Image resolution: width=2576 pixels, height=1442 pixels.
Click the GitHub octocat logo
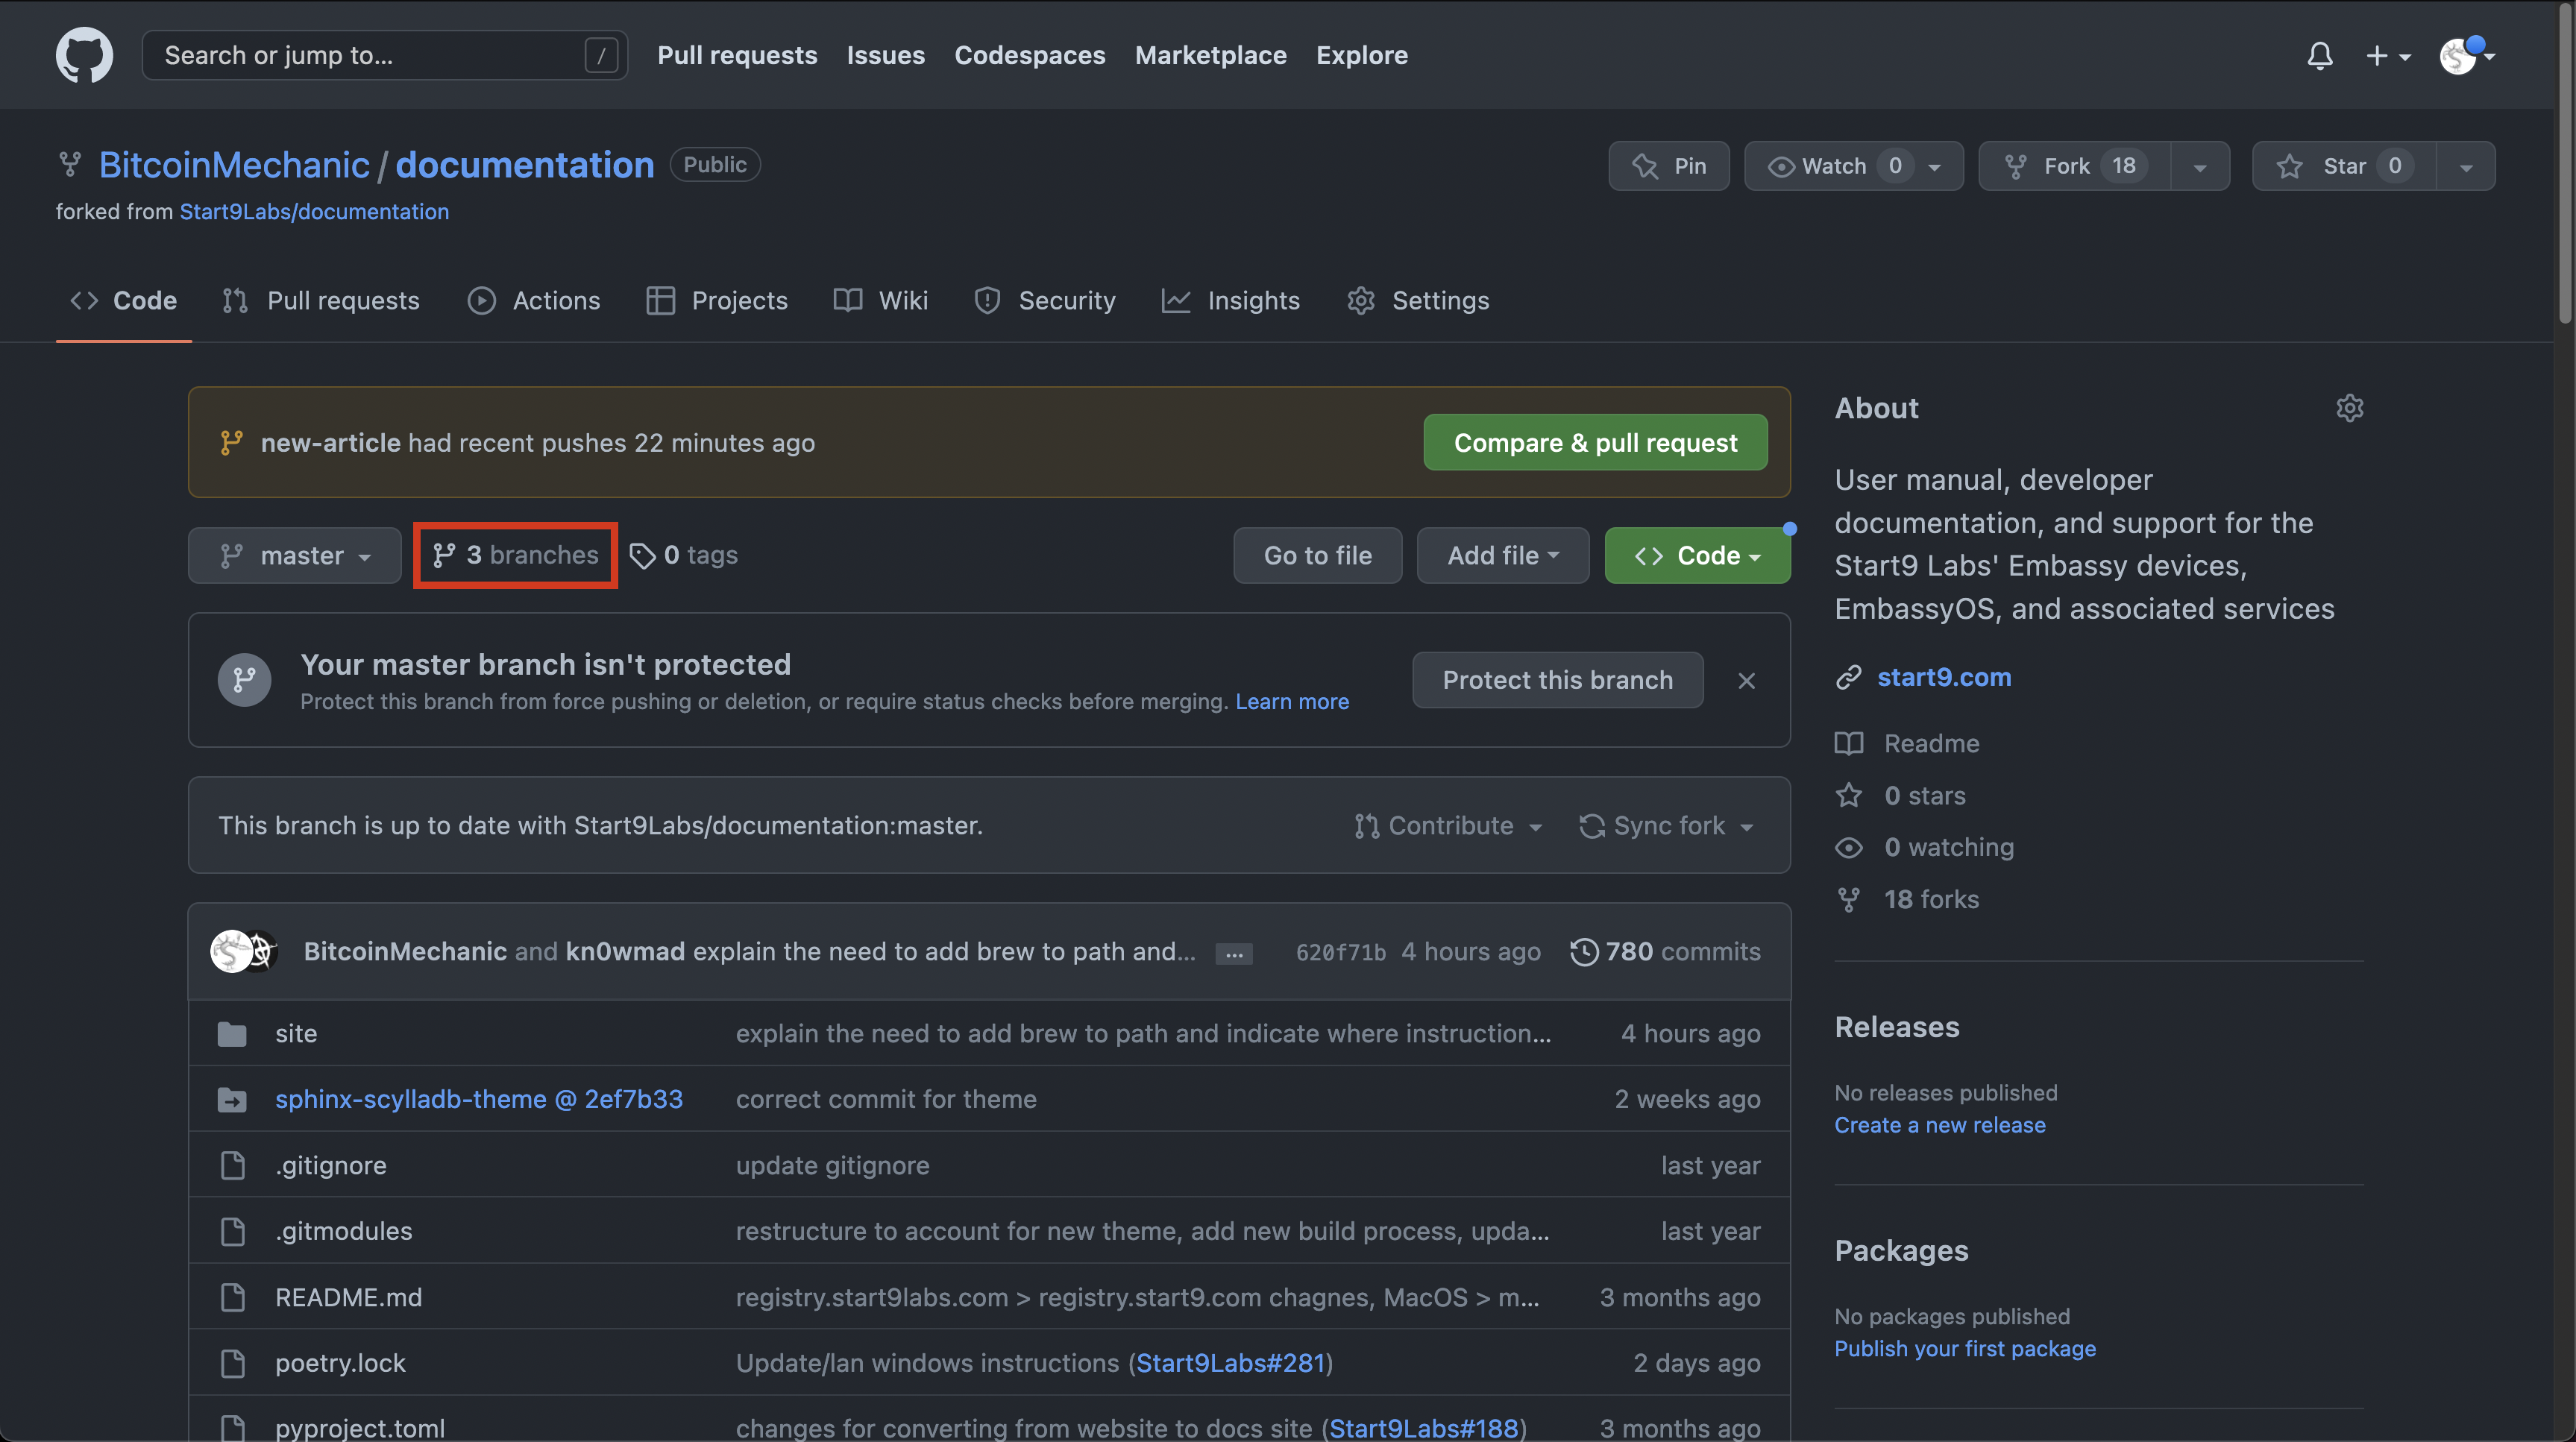click(84, 55)
